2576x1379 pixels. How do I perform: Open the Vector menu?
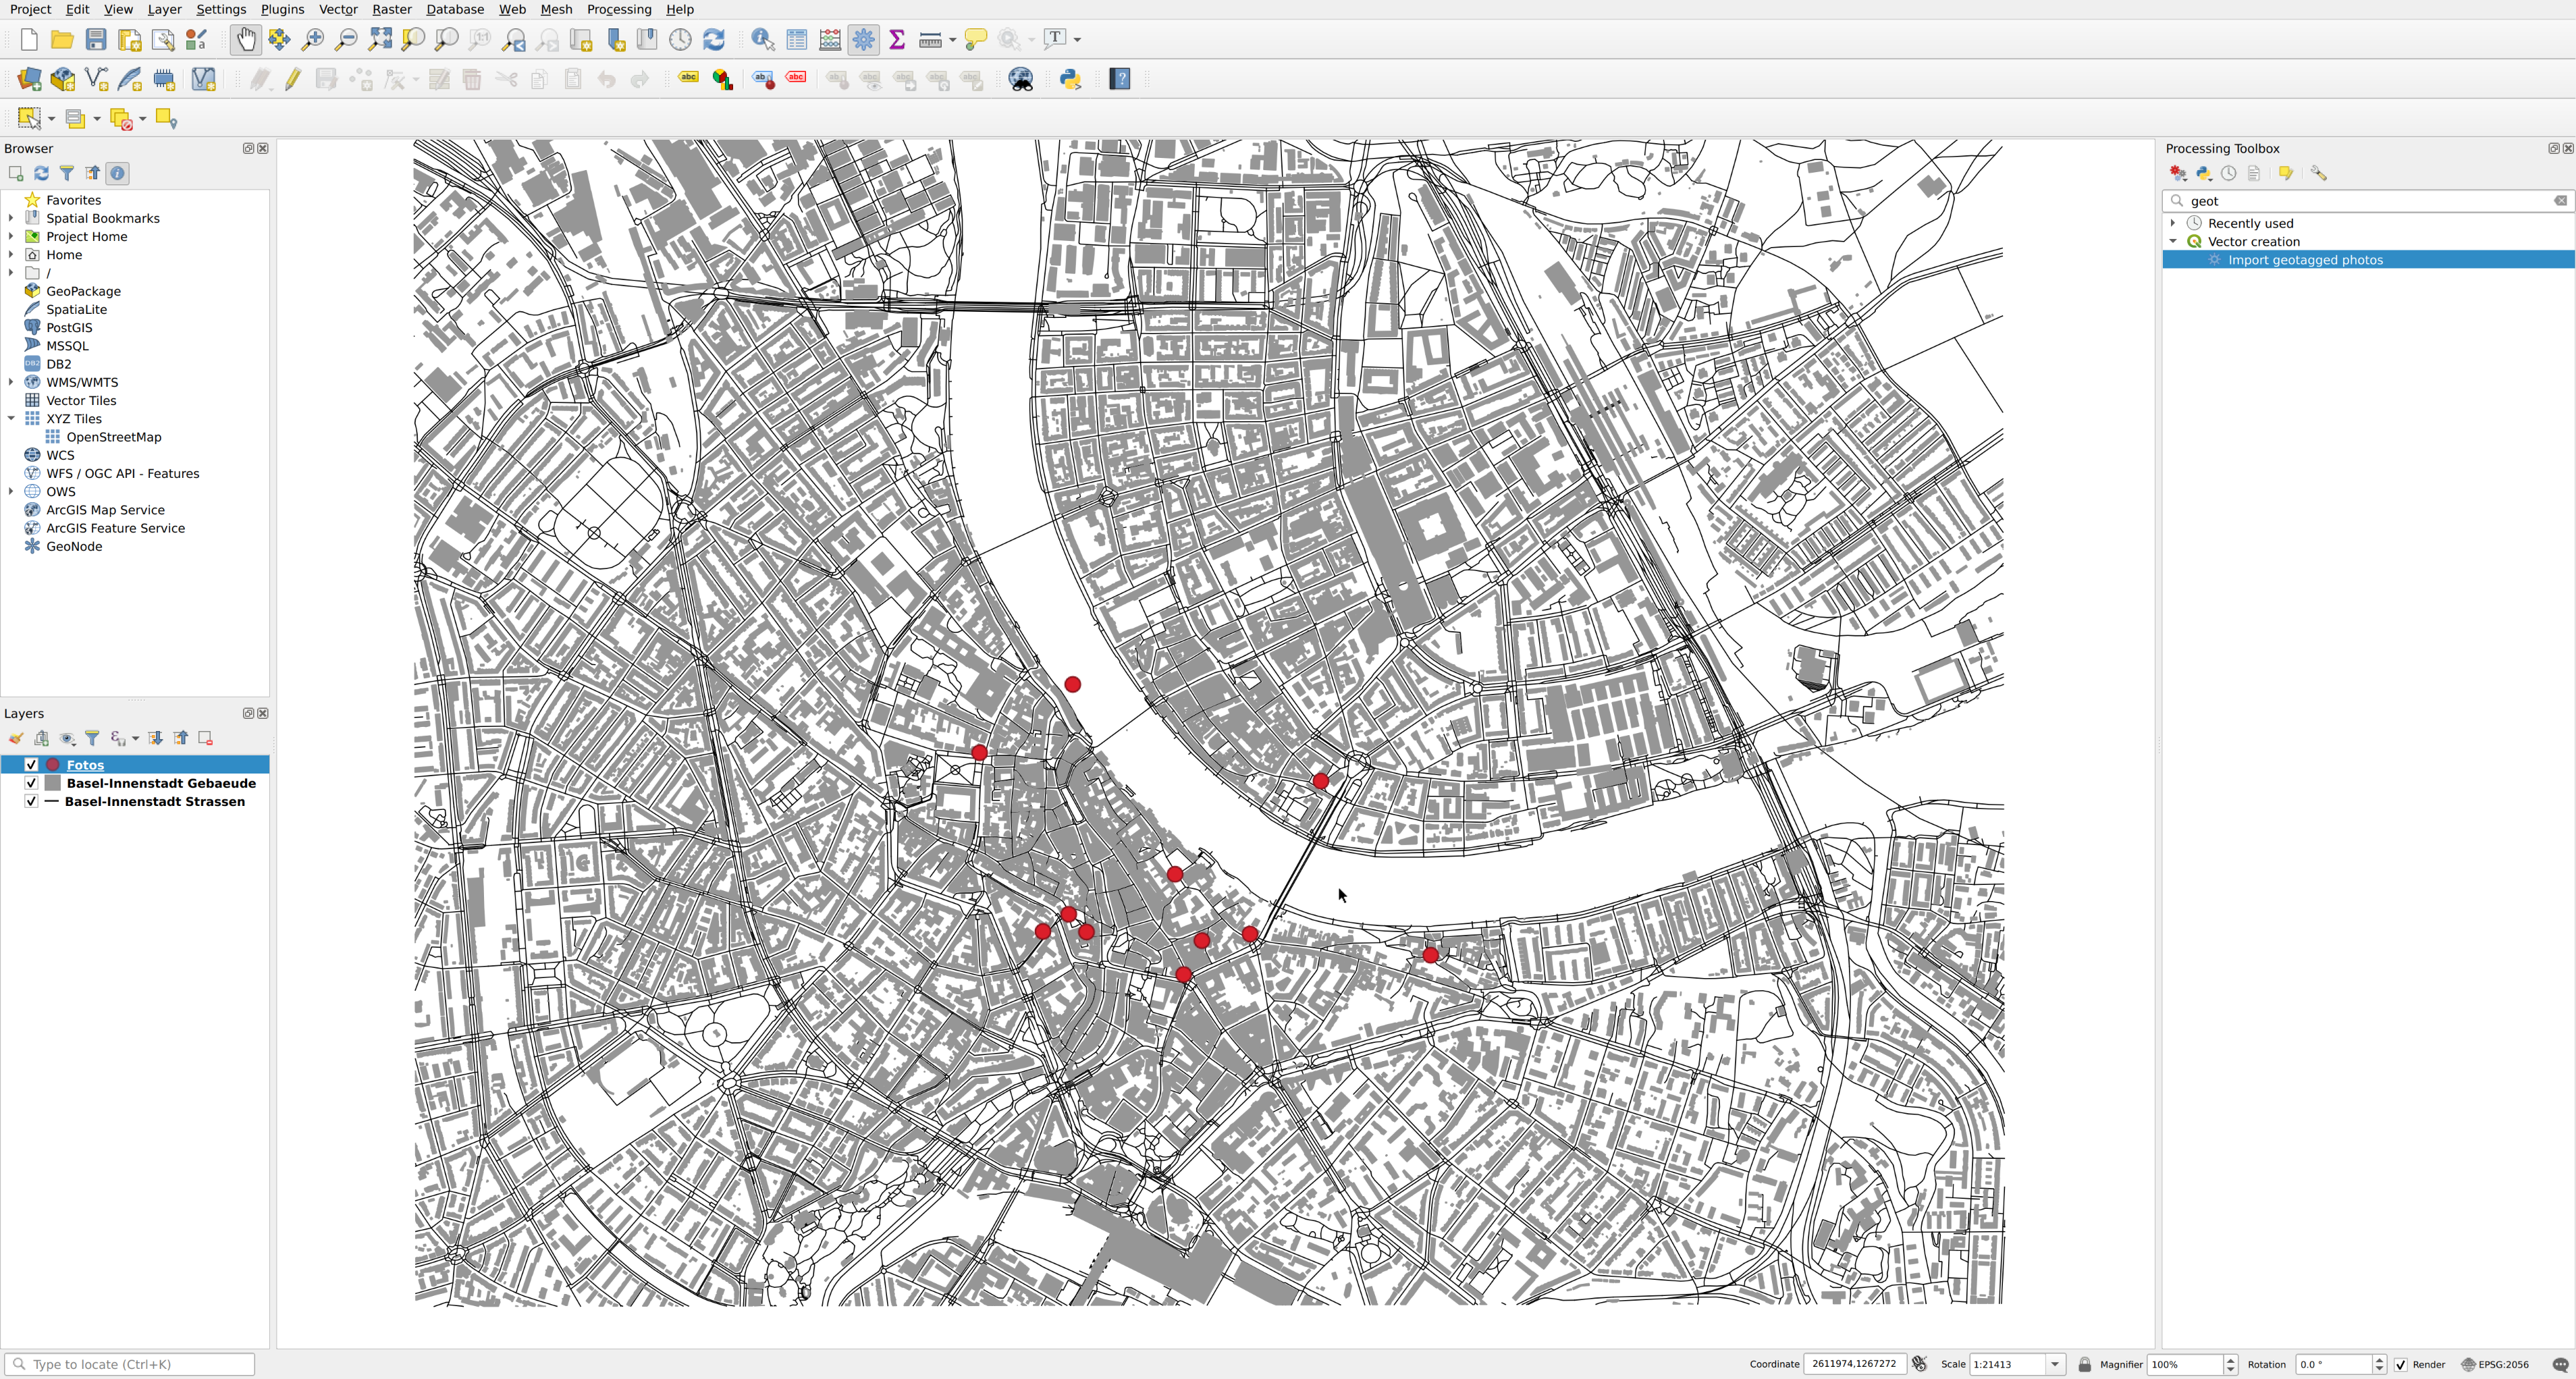click(x=337, y=9)
